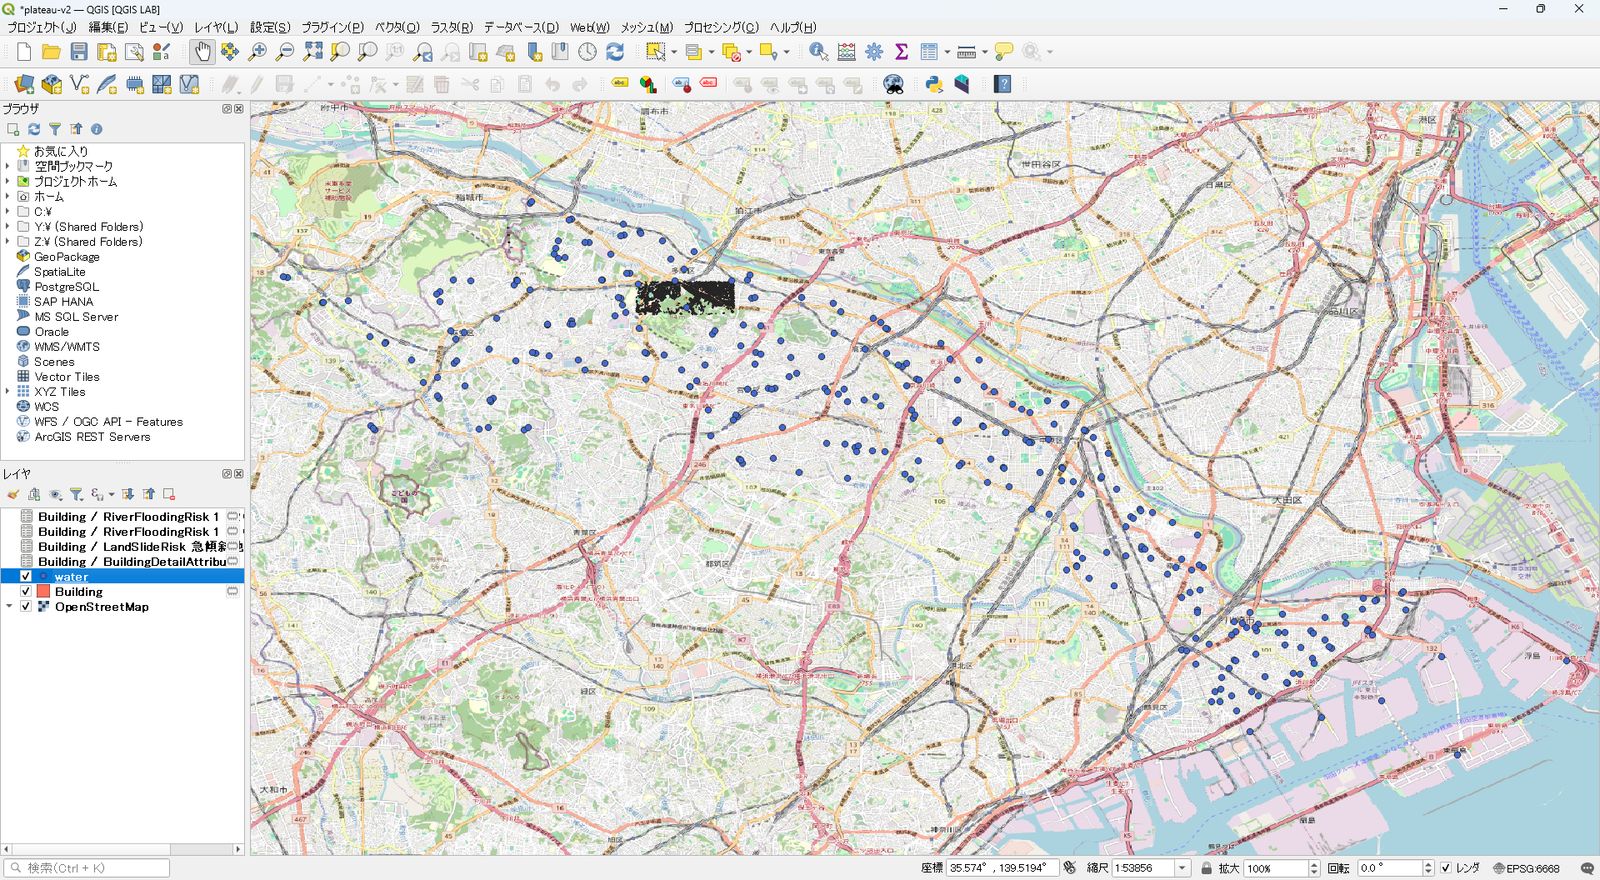The image size is (1600, 880).
Task: Show statistical summary sigma icon
Action: 901,52
